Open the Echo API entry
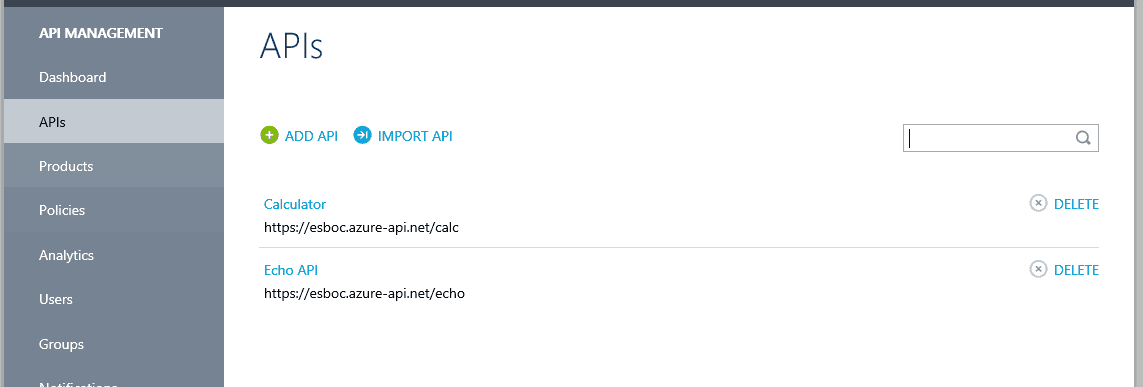 point(291,270)
